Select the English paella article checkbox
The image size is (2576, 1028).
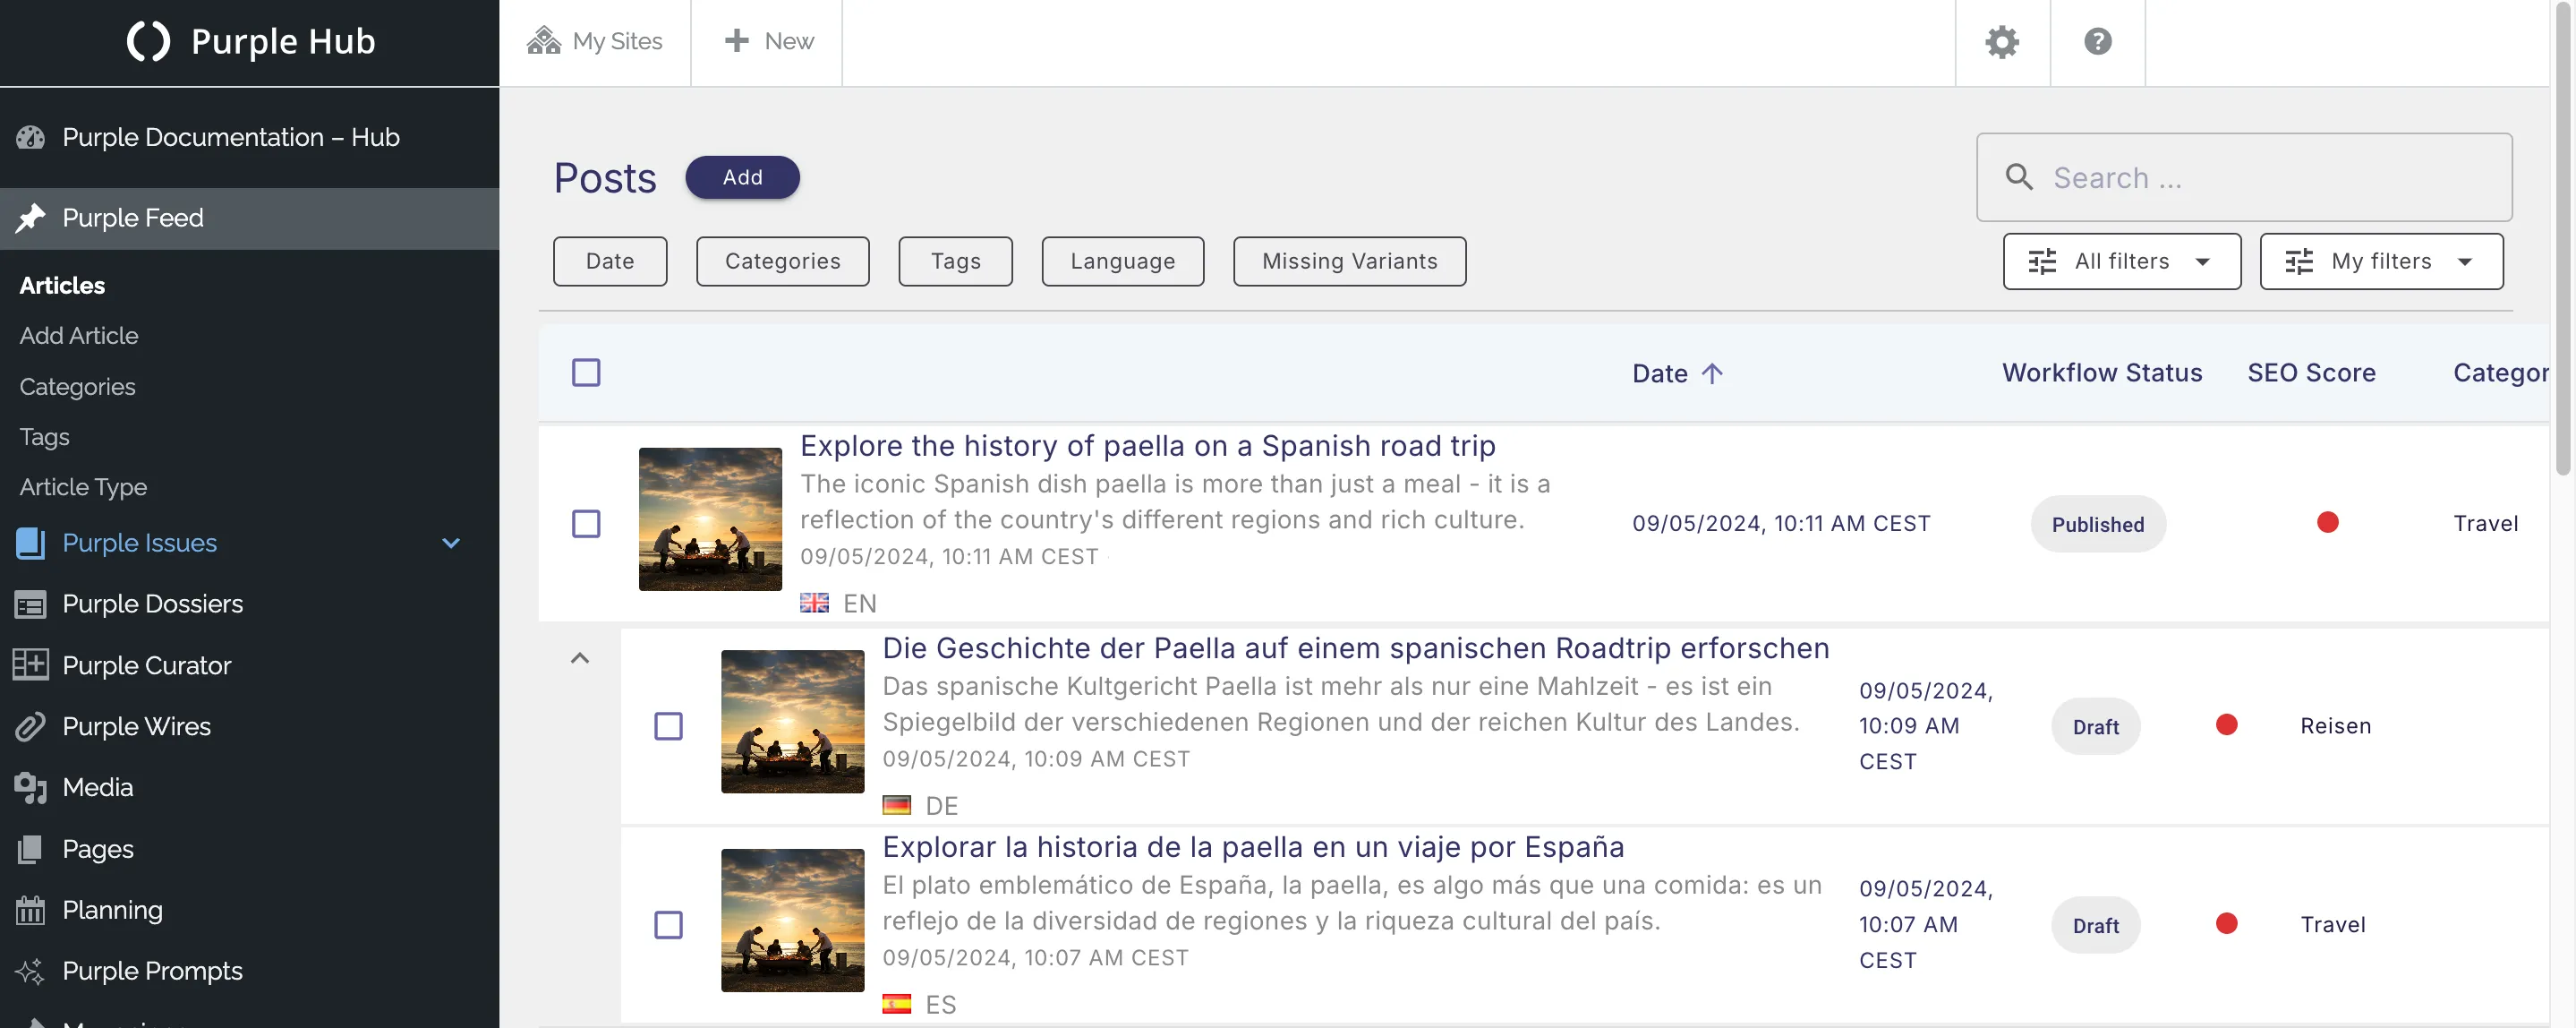coord(586,524)
